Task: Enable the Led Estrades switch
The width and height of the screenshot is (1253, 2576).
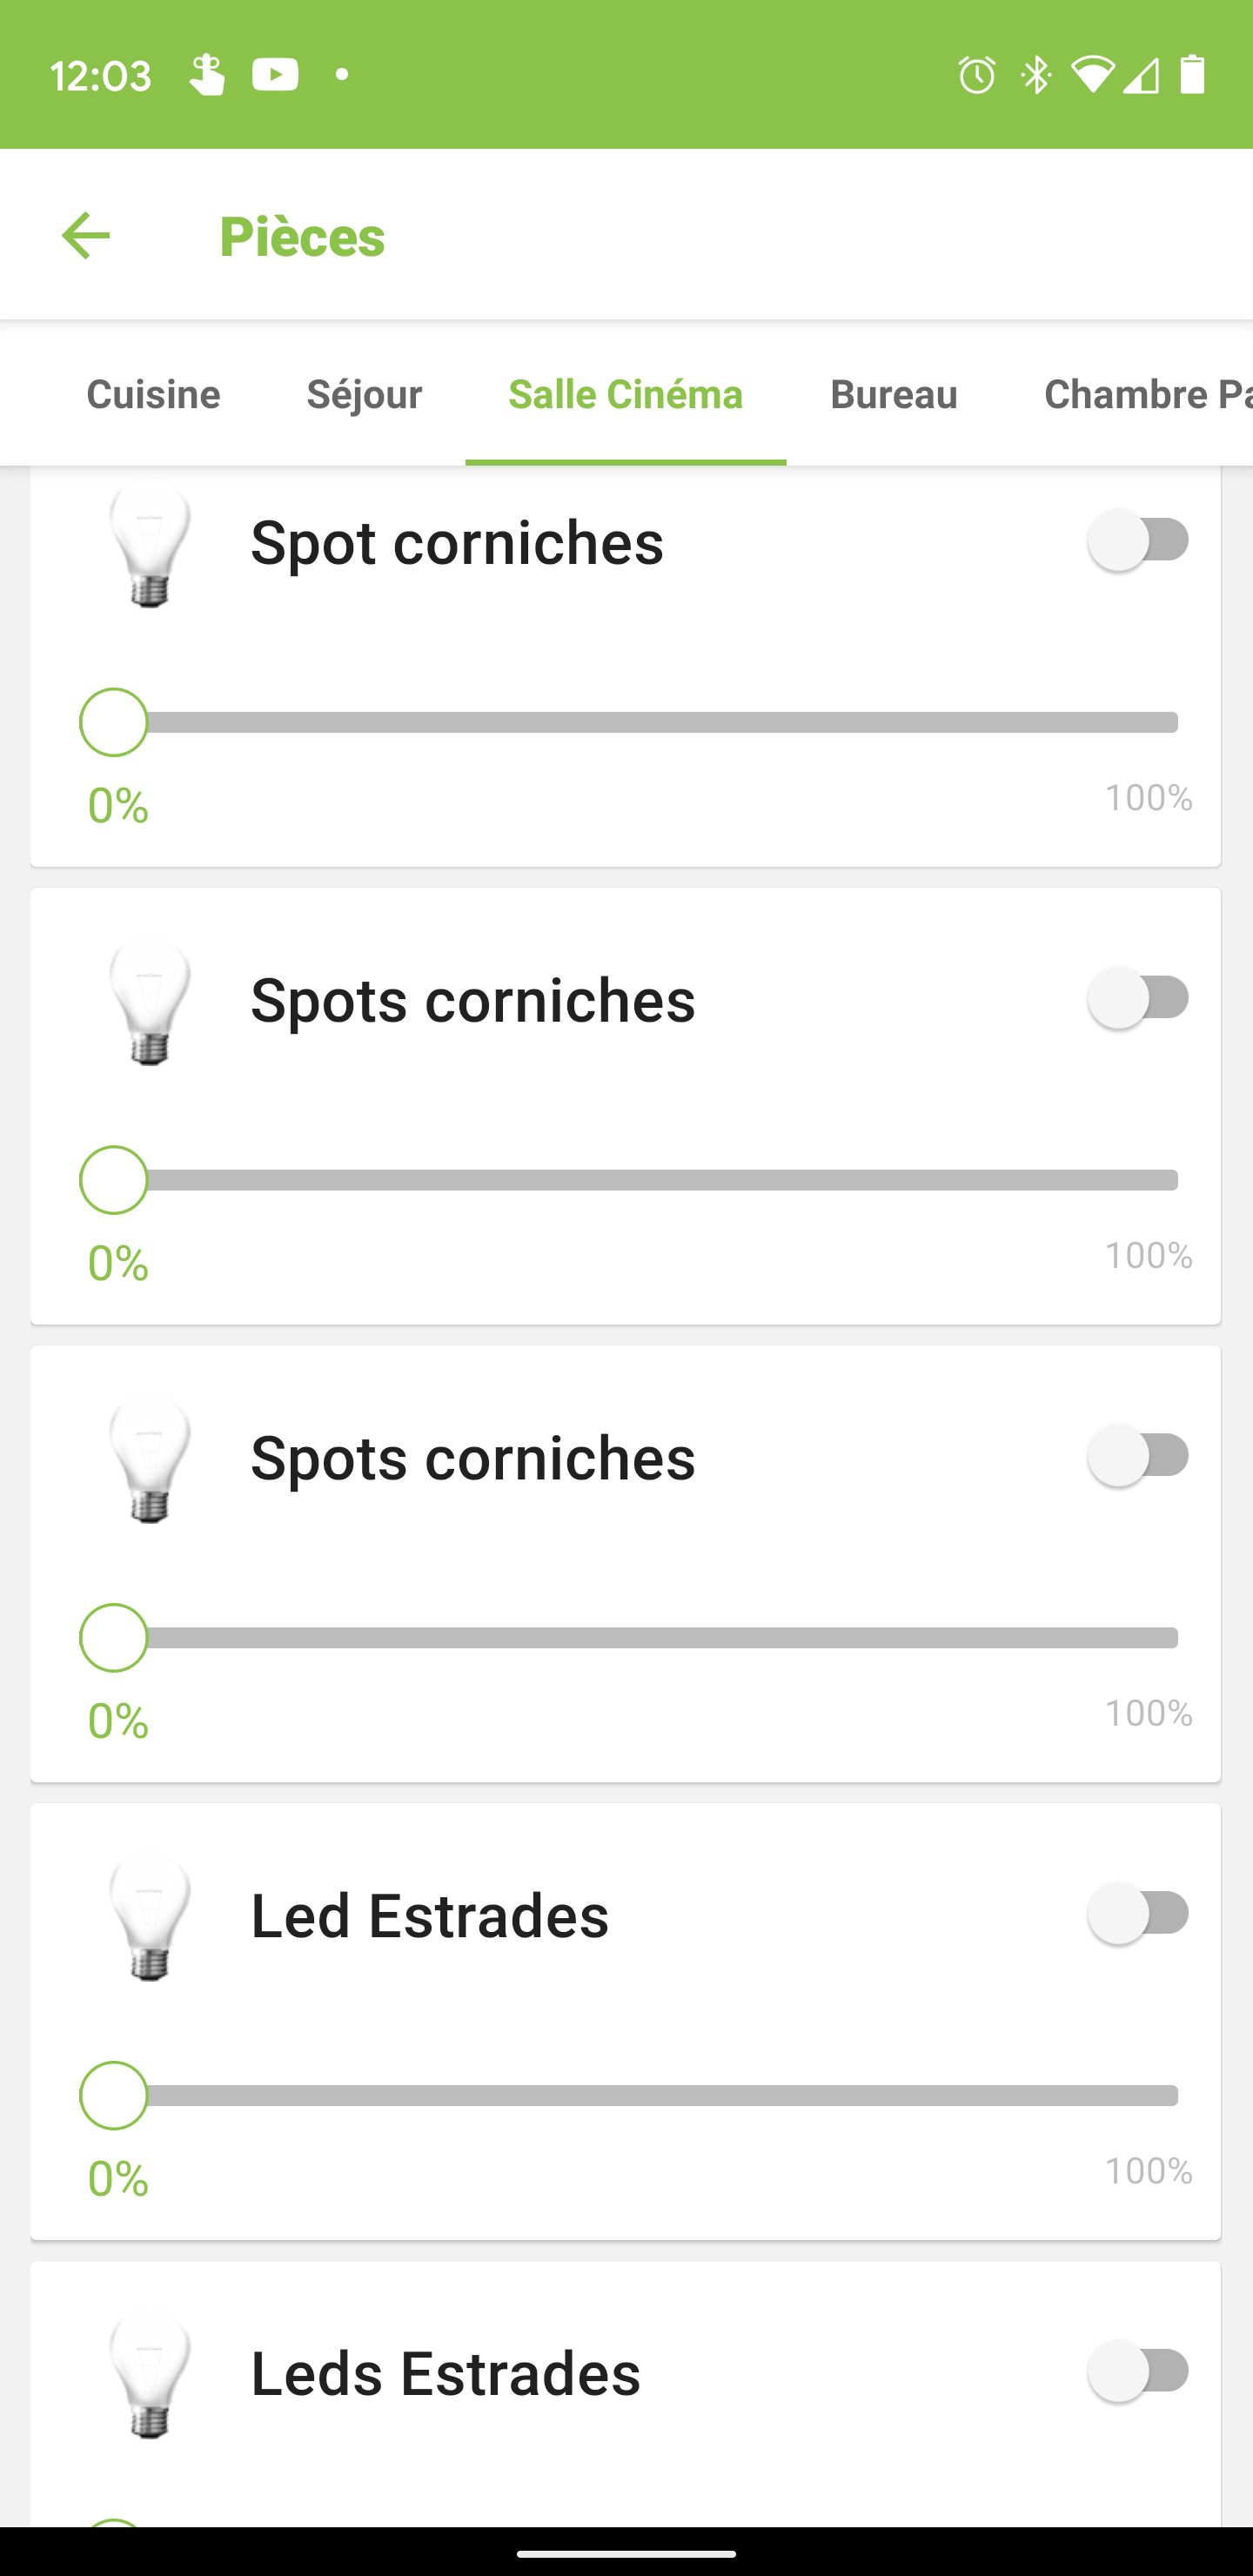Action: pyautogui.click(x=1139, y=1913)
